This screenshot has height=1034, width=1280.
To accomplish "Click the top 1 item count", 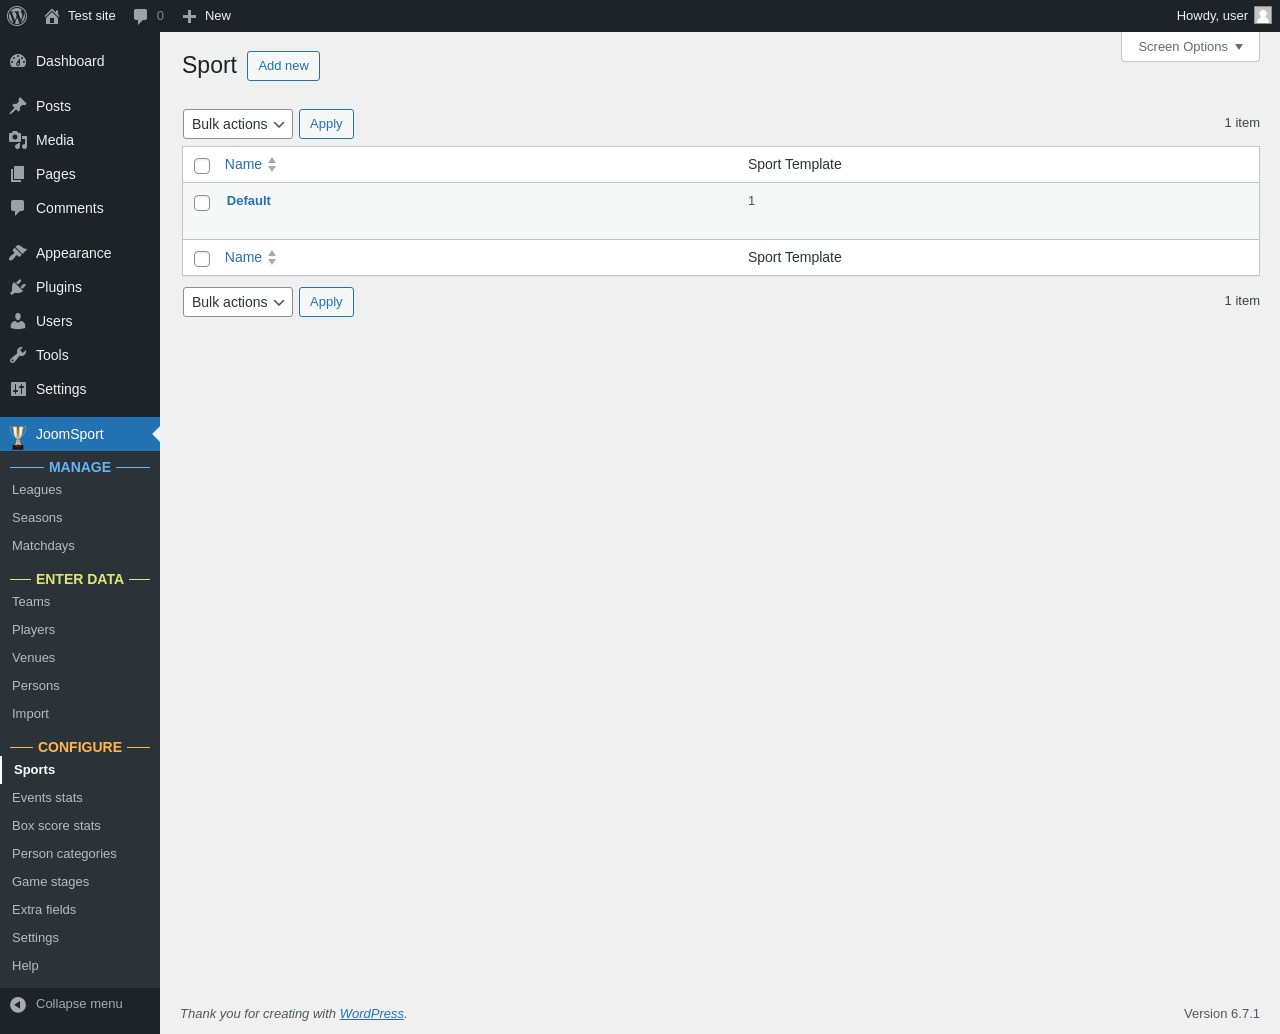I will click(1242, 123).
